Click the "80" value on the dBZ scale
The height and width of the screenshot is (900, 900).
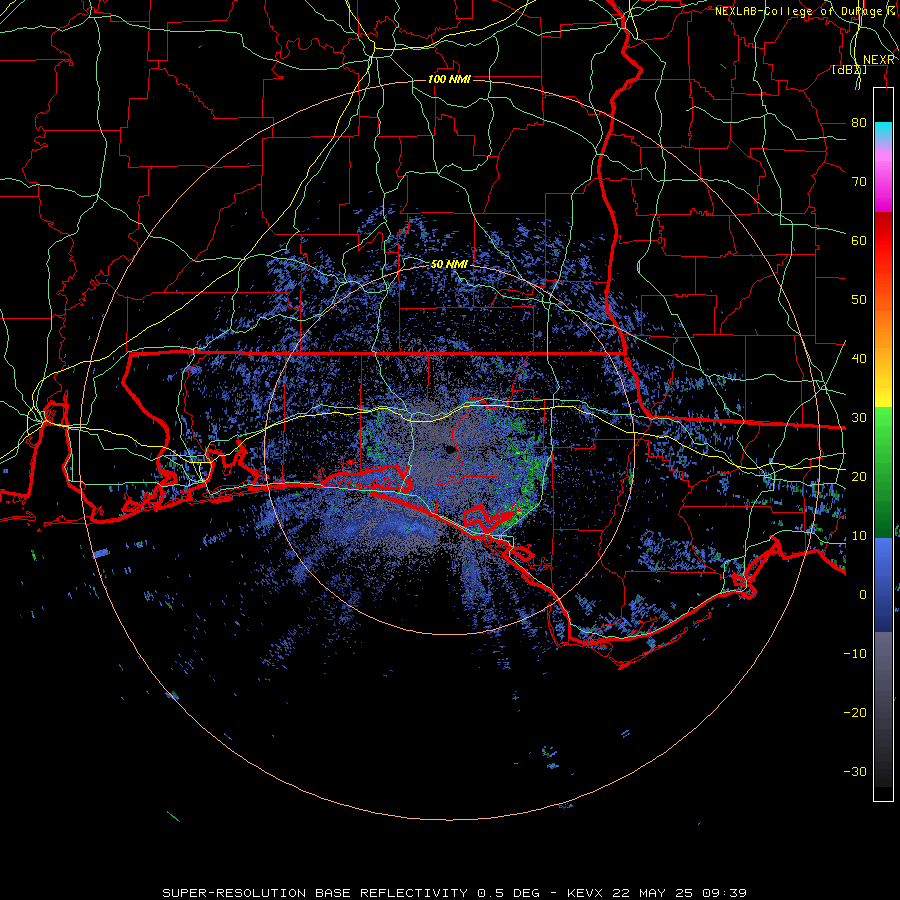click(859, 122)
